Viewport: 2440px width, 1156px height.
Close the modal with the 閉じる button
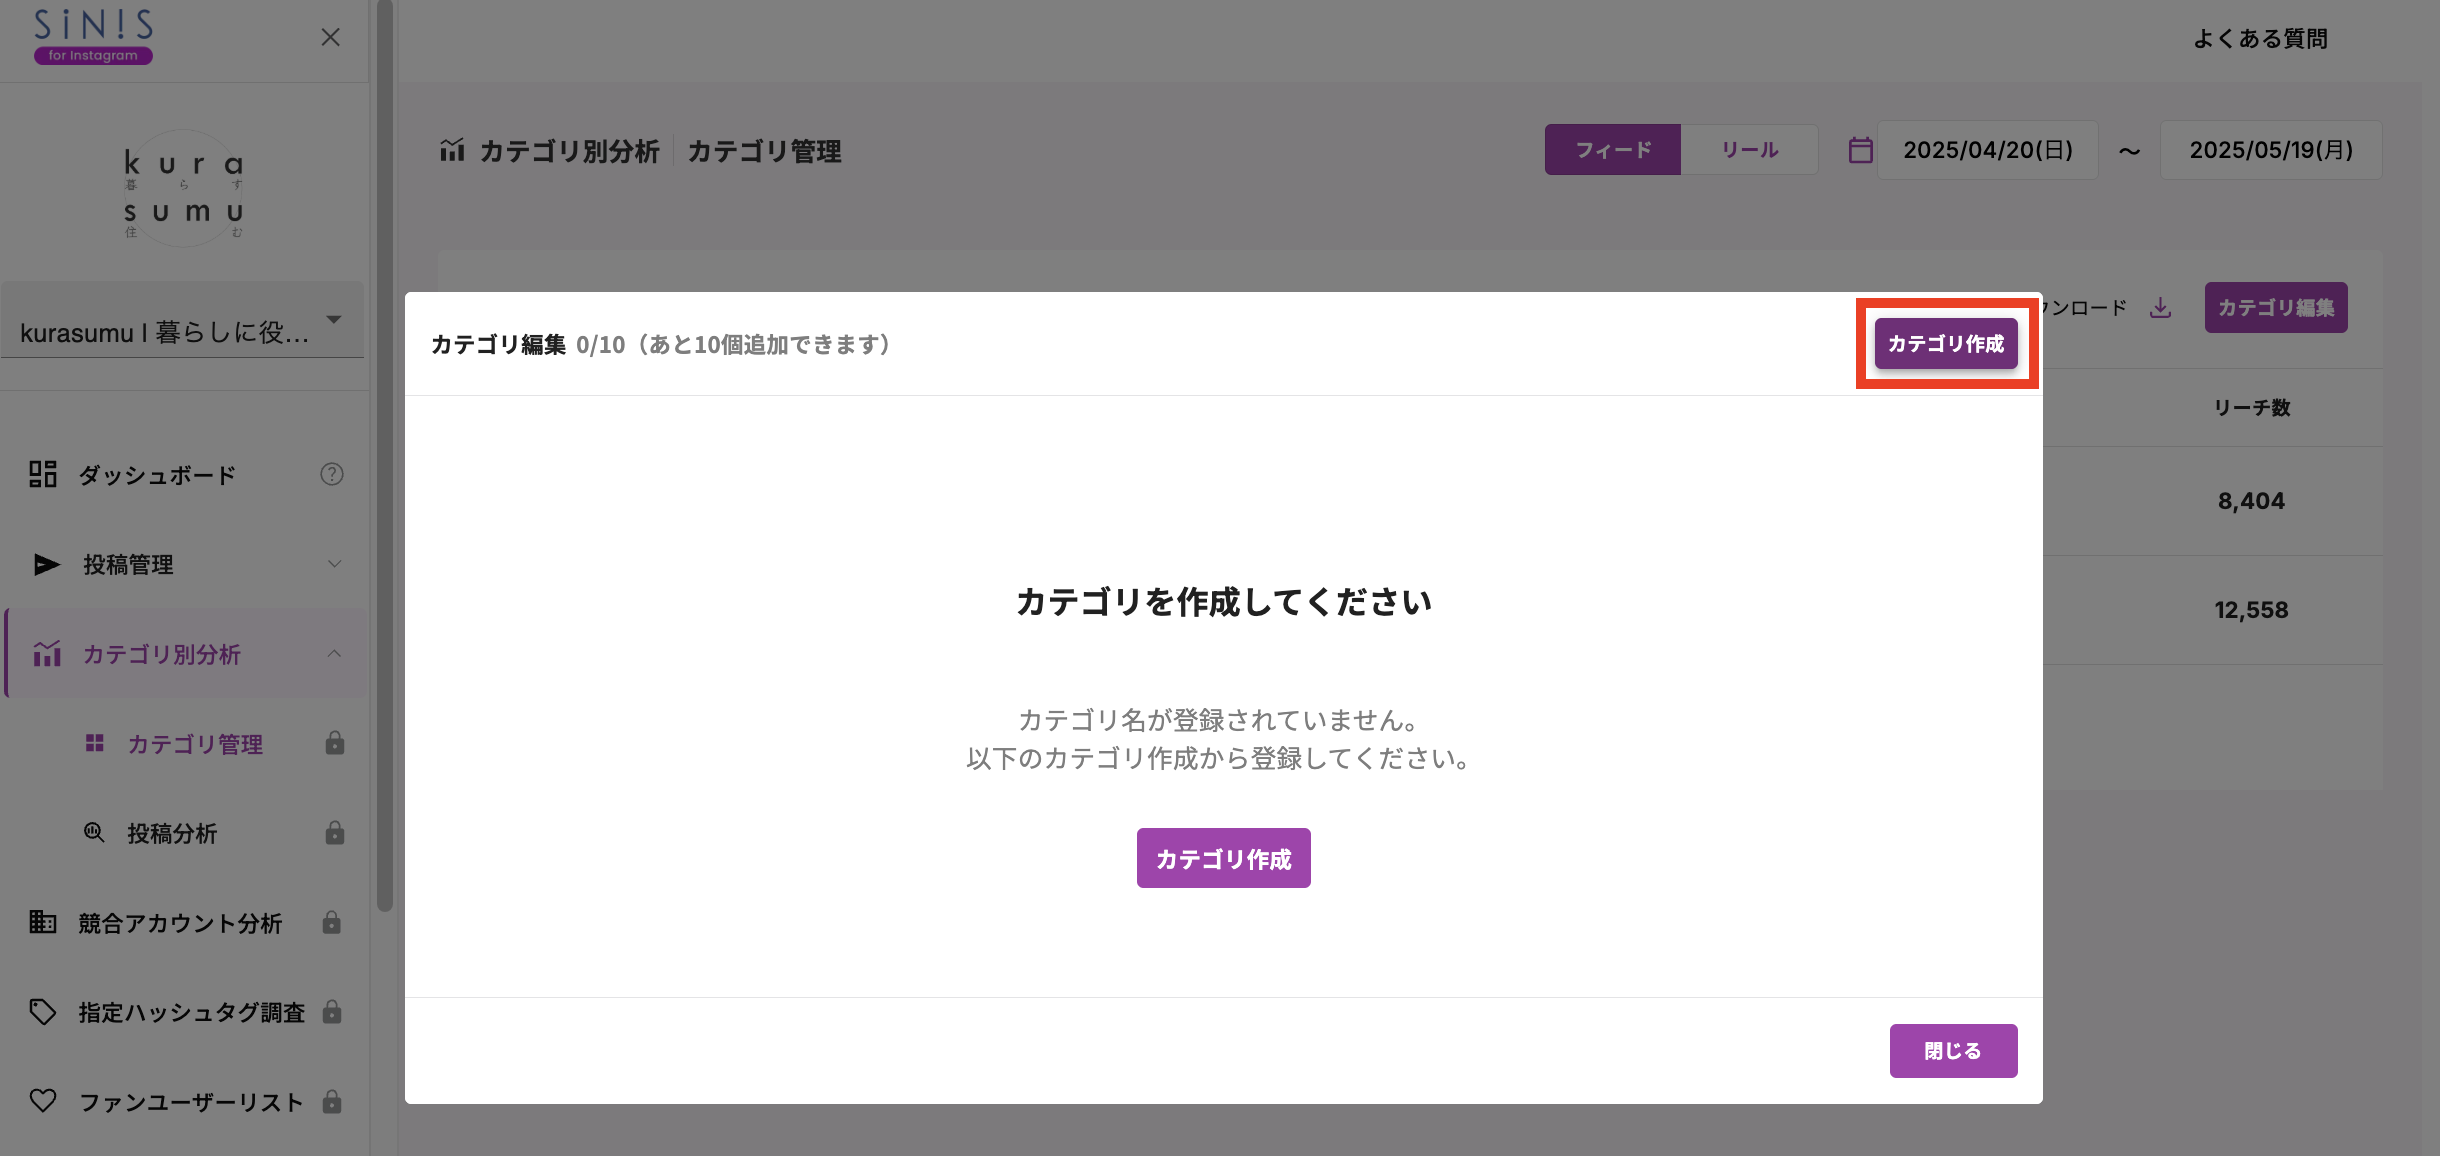tap(1953, 1050)
